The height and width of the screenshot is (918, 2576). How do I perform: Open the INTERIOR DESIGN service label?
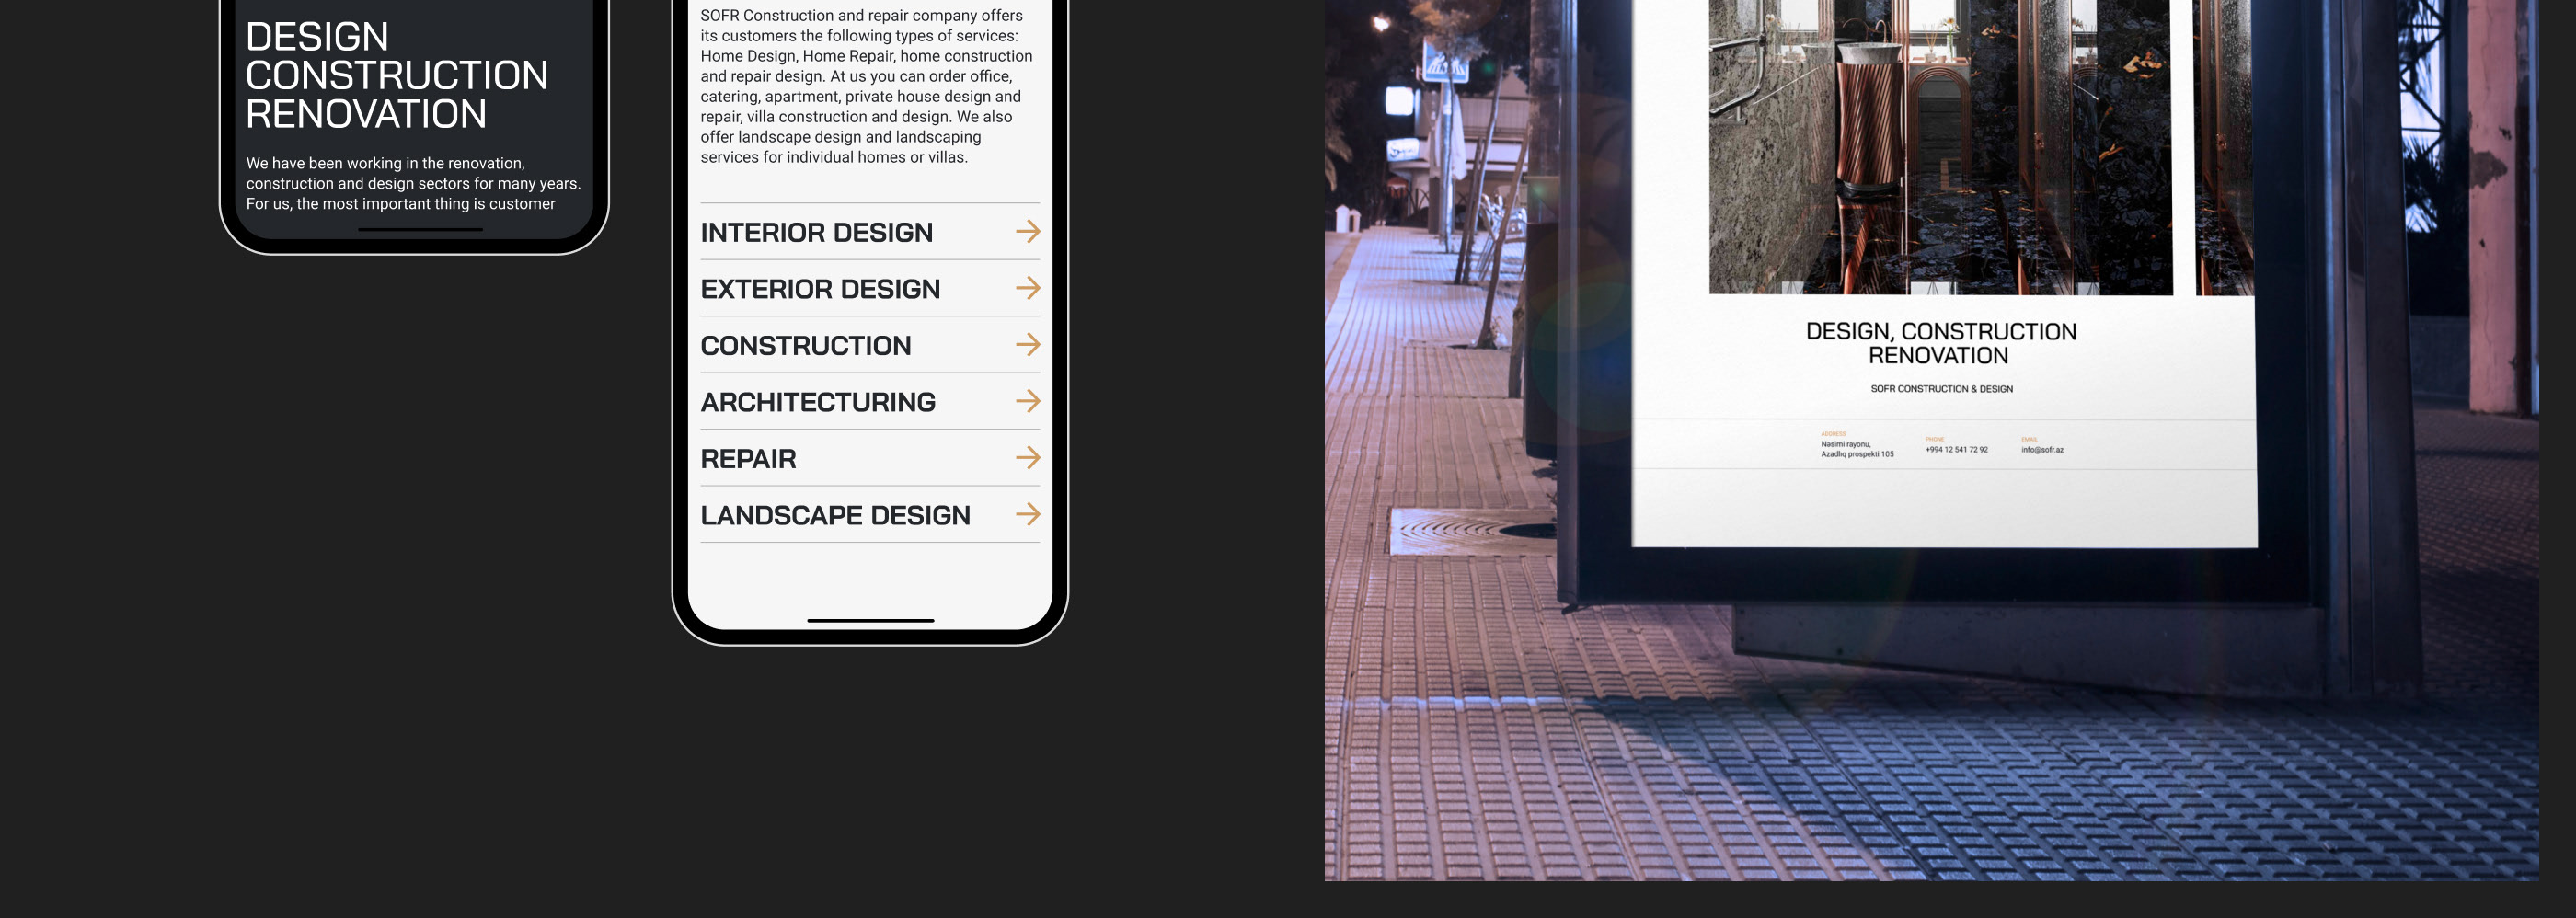(x=816, y=233)
